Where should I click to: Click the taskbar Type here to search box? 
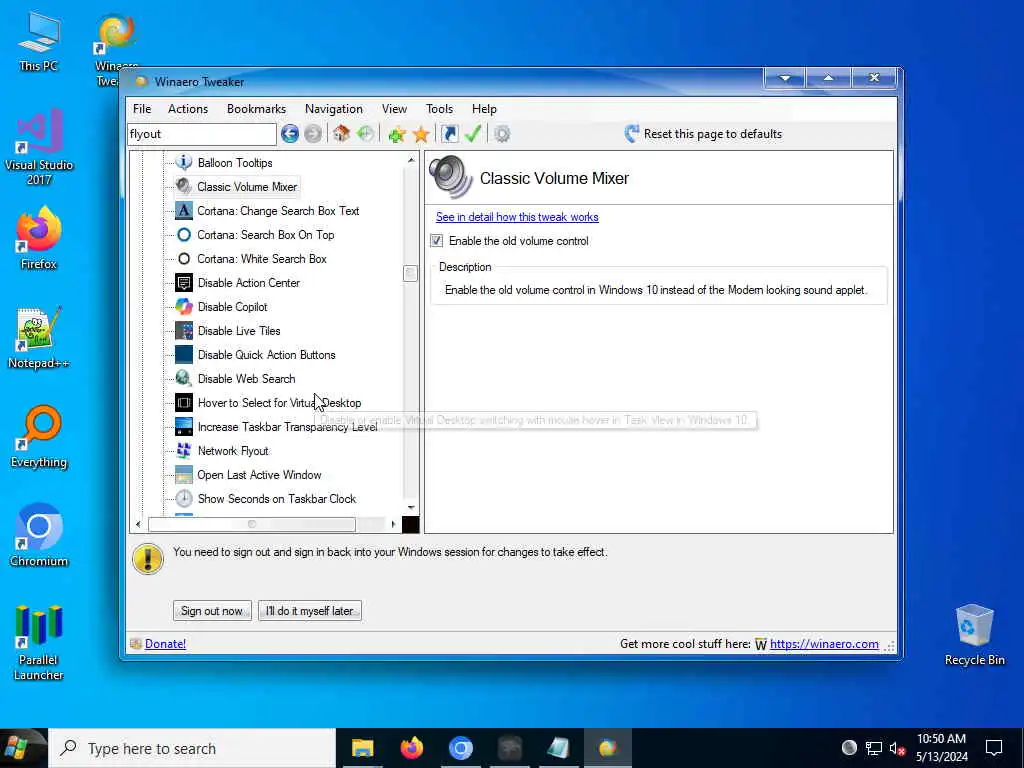tap(192, 748)
